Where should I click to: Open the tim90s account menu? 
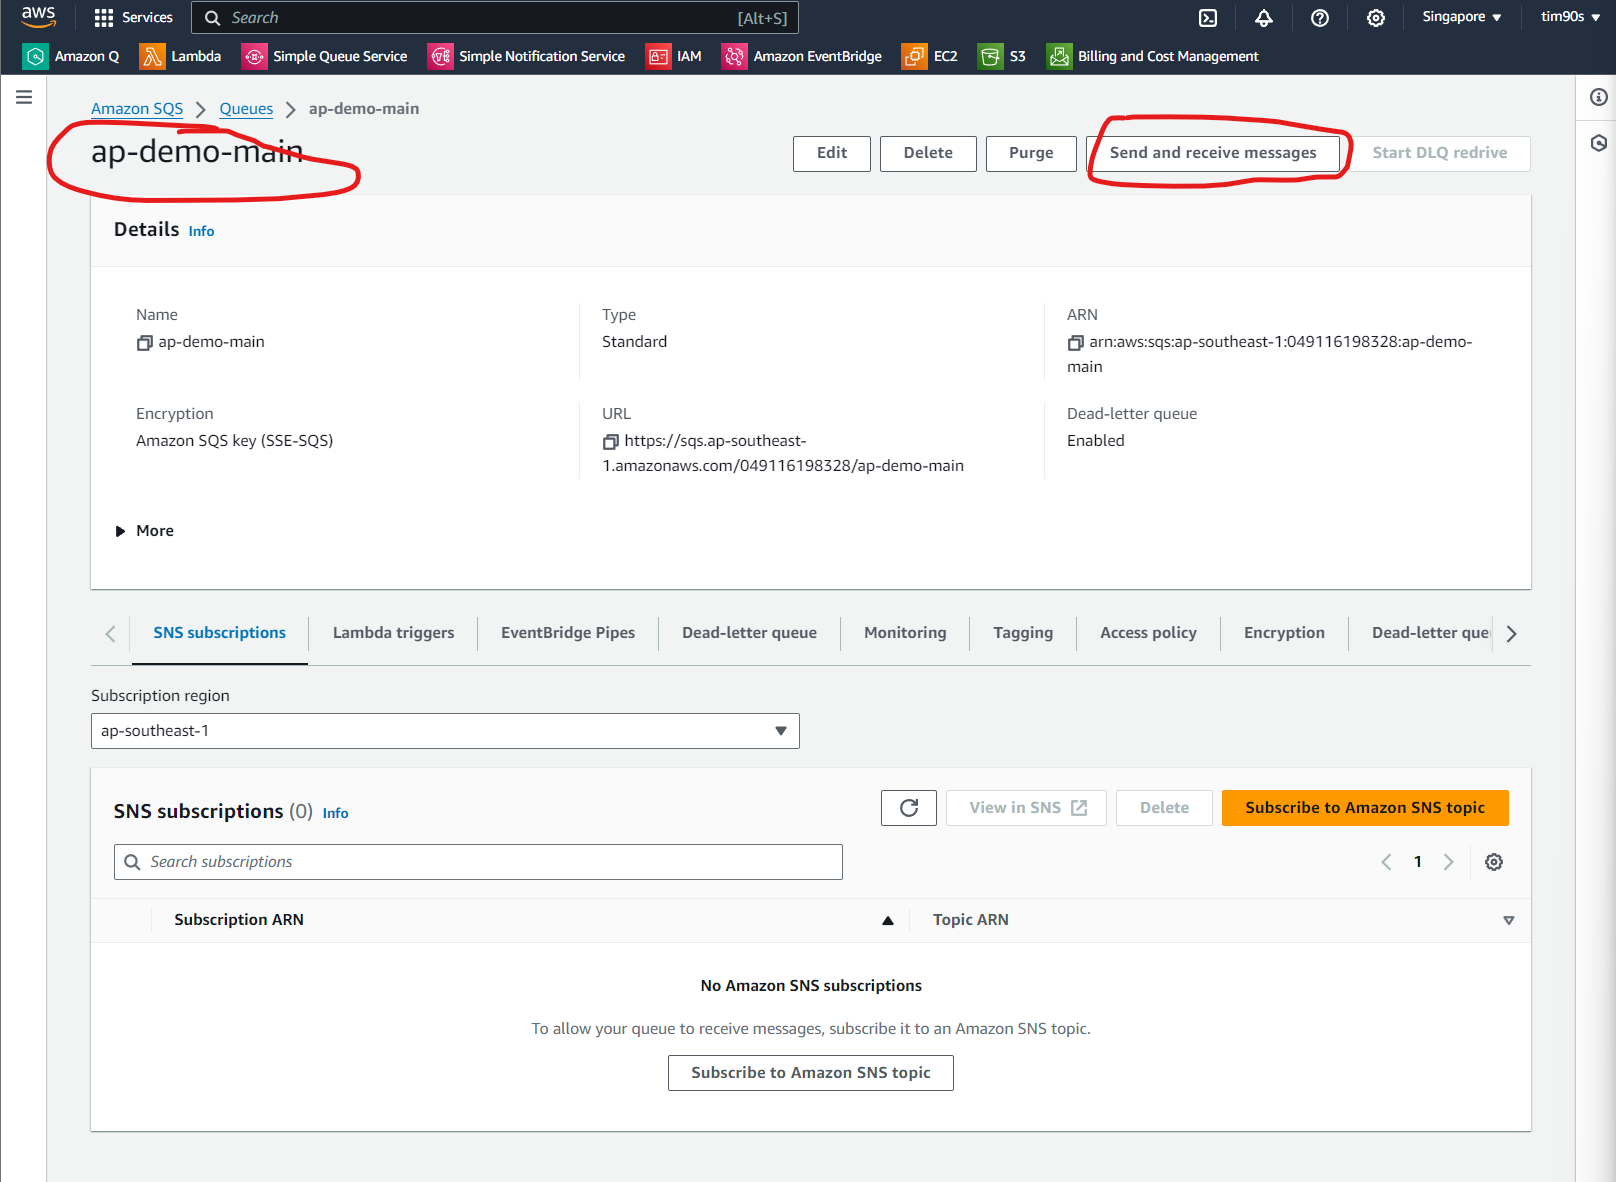[x=1570, y=17]
